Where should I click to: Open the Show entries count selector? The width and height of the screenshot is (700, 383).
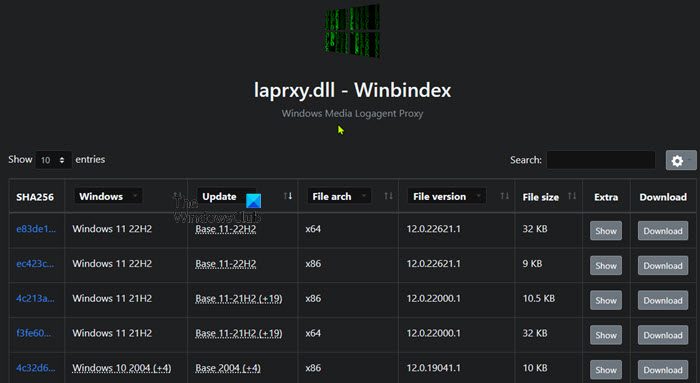pyautogui.click(x=53, y=160)
